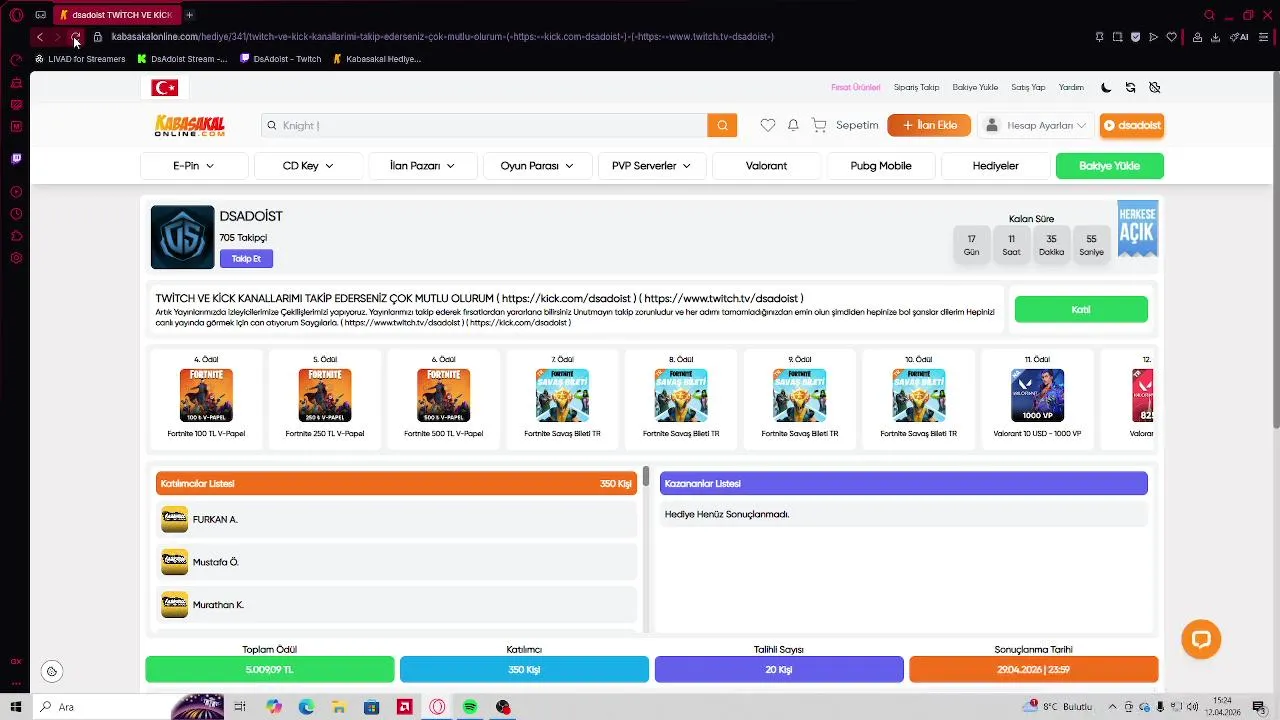Open File Explorer from taskbar
1280x720 pixels.
(x=339, y=707)
